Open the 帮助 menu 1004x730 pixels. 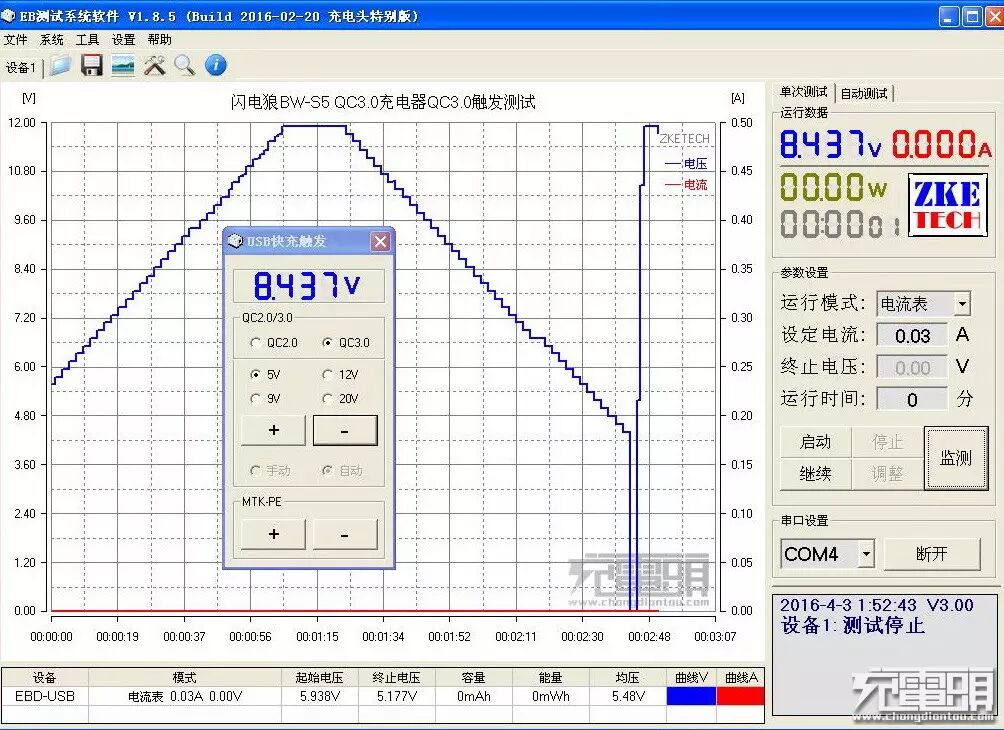[159, 40]
